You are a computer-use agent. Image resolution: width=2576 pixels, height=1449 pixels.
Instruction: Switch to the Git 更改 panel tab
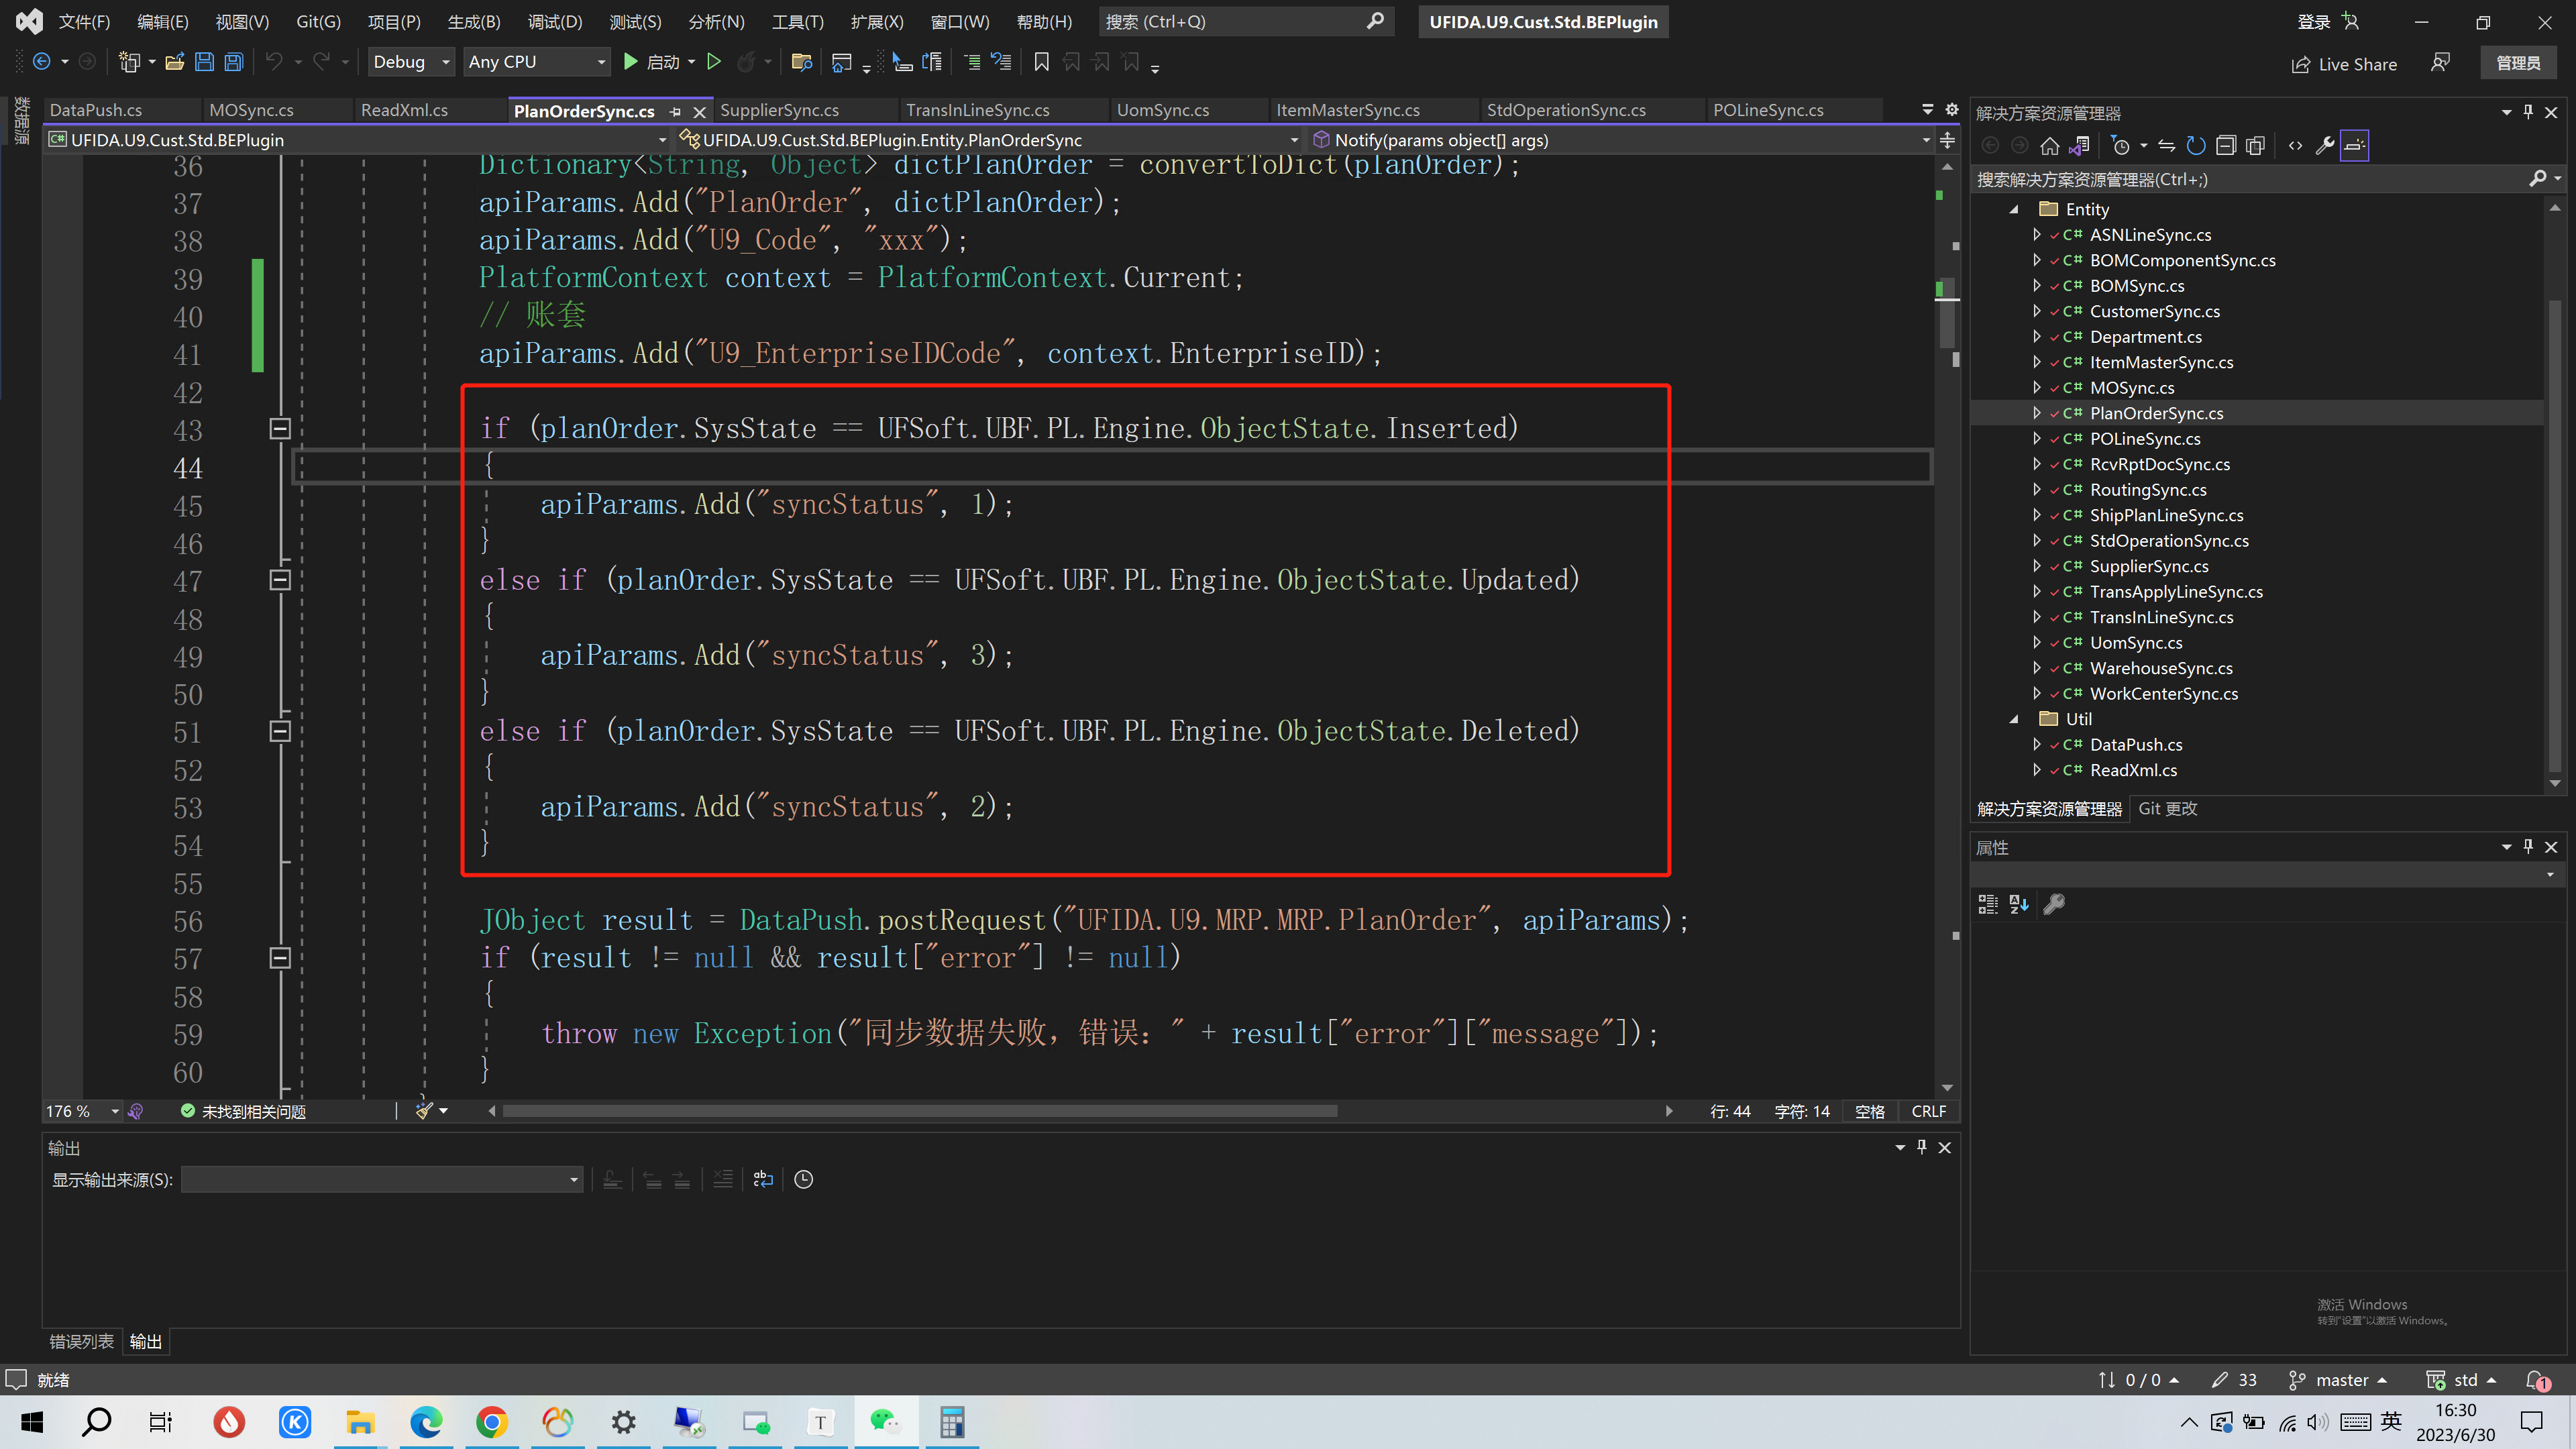(2167, 808)
